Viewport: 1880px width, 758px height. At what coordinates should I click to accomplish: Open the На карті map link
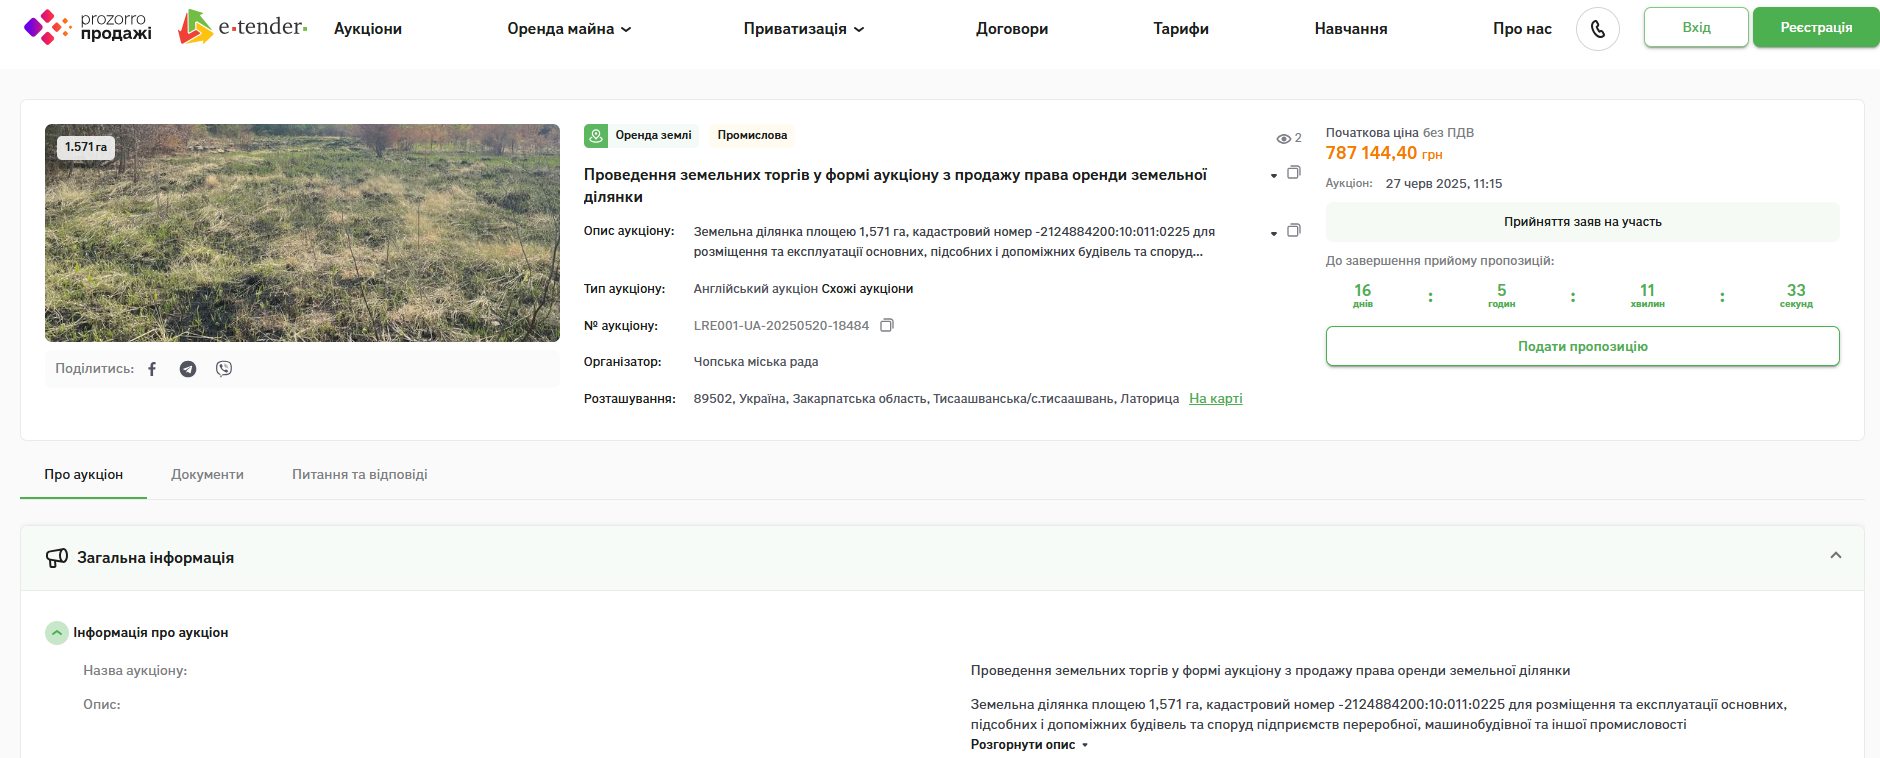[1215, 398]
